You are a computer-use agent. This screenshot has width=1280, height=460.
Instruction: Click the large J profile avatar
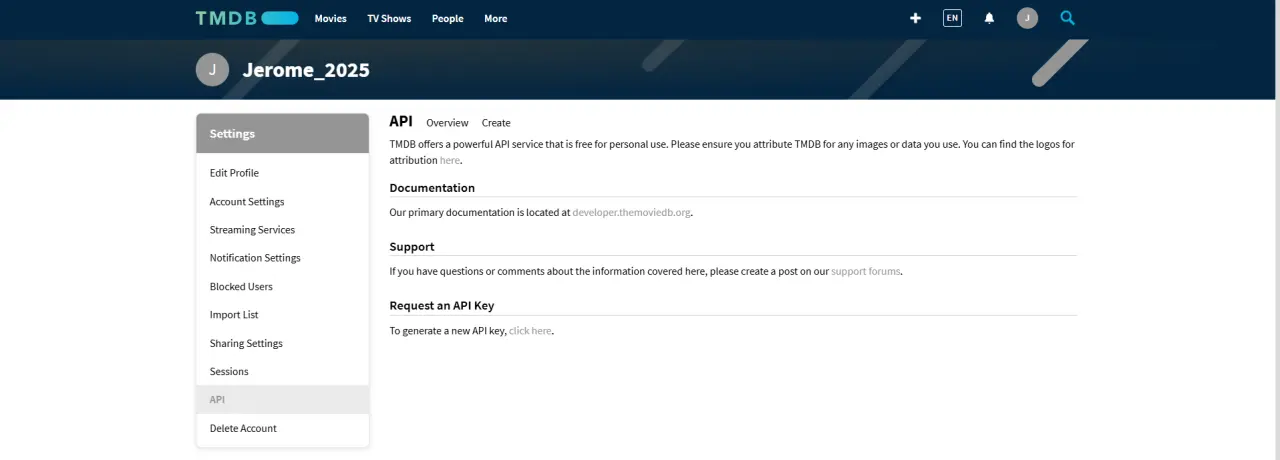tap(212, 70)
